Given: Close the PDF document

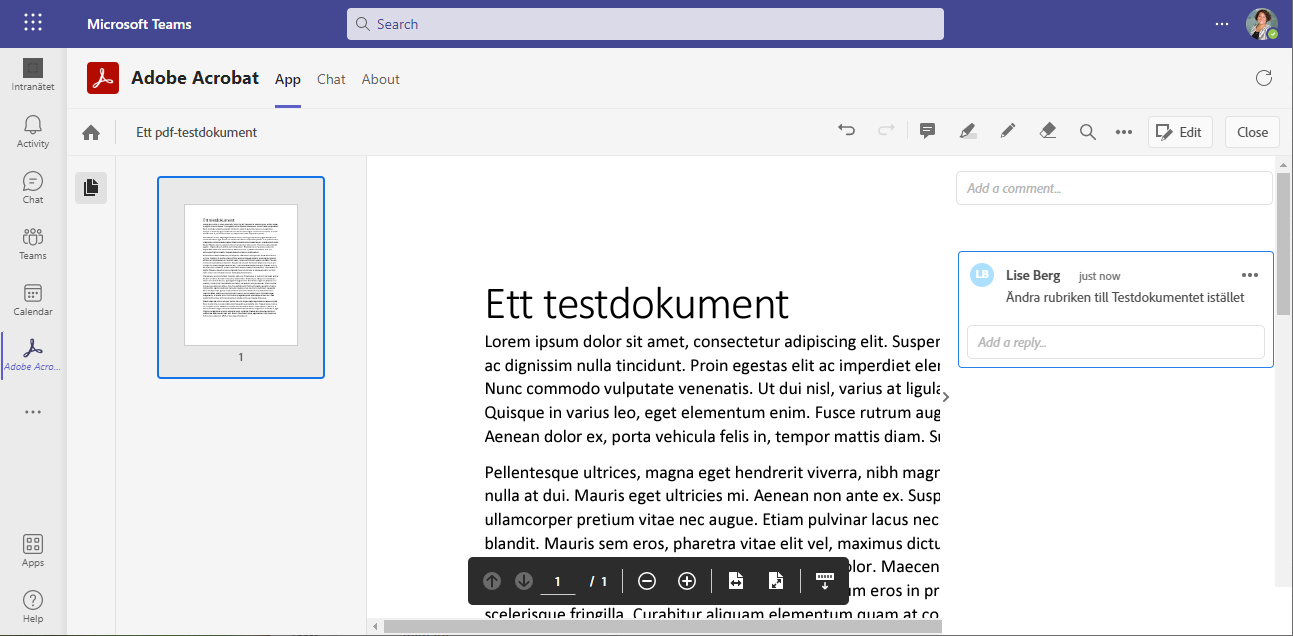Looking at the screenshot, I should tap(1252, 132).
